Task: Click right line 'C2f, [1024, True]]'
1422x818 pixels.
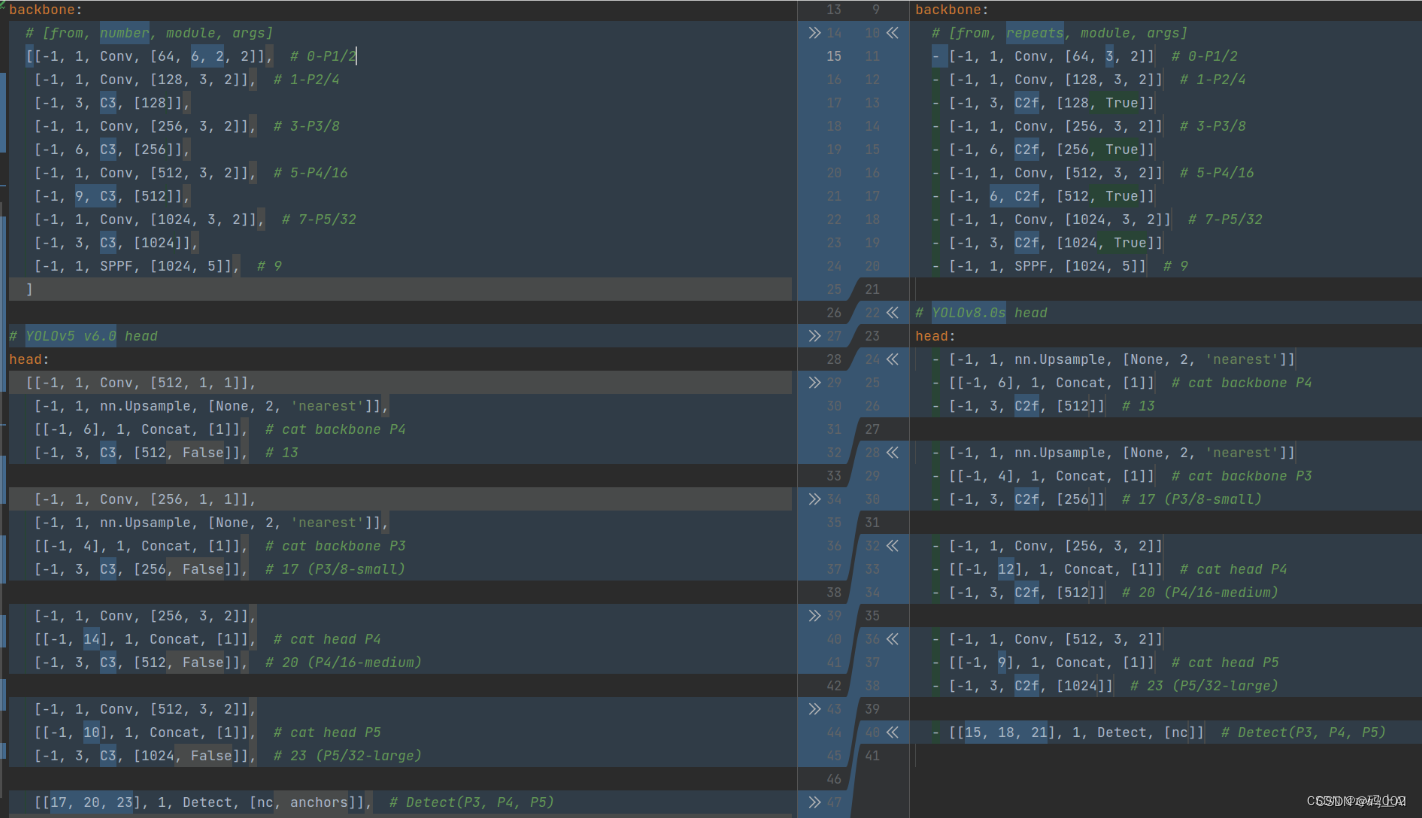Action: pos(1048,243)
